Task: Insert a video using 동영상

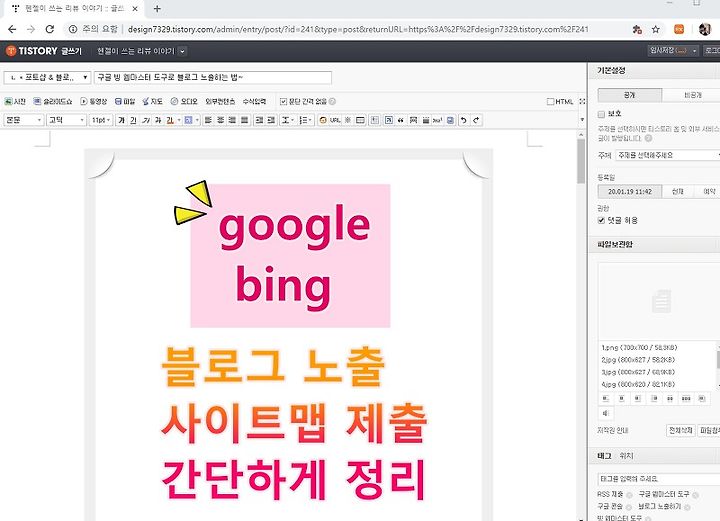Action: point(94,101)
